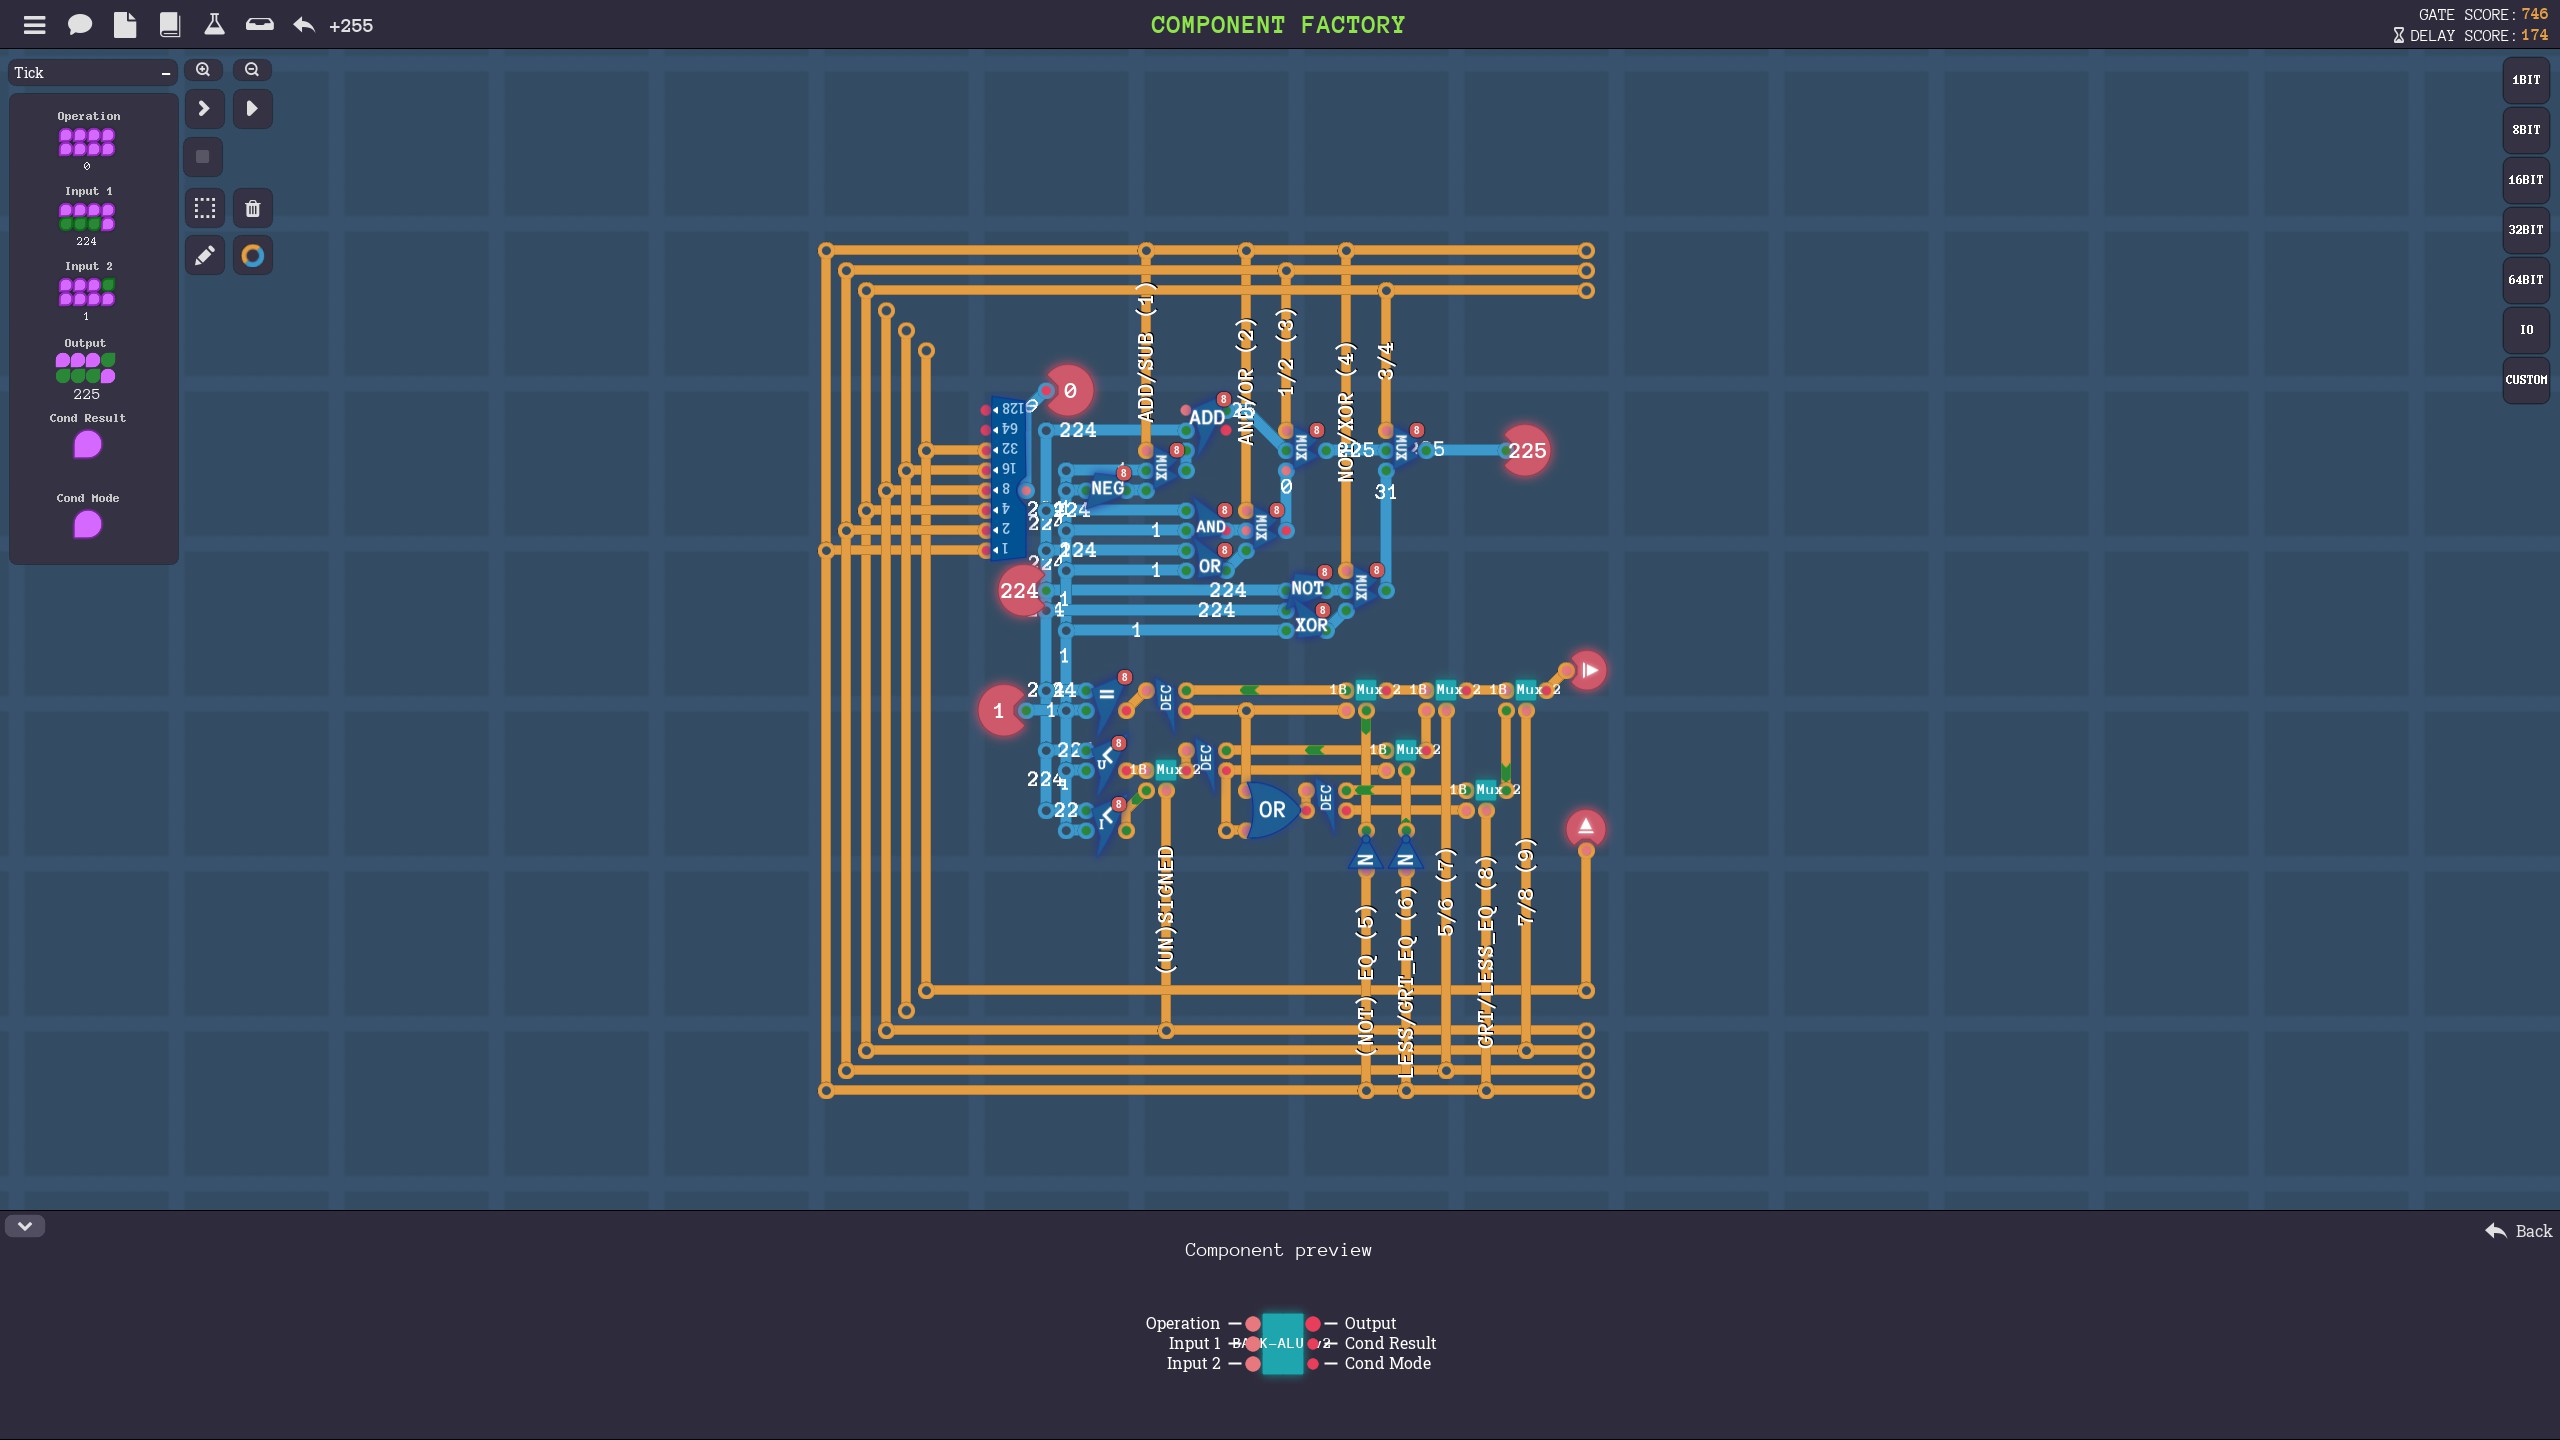
Task: Toggle the Cond Result bit indicator
Action: [x=88, y=445]
